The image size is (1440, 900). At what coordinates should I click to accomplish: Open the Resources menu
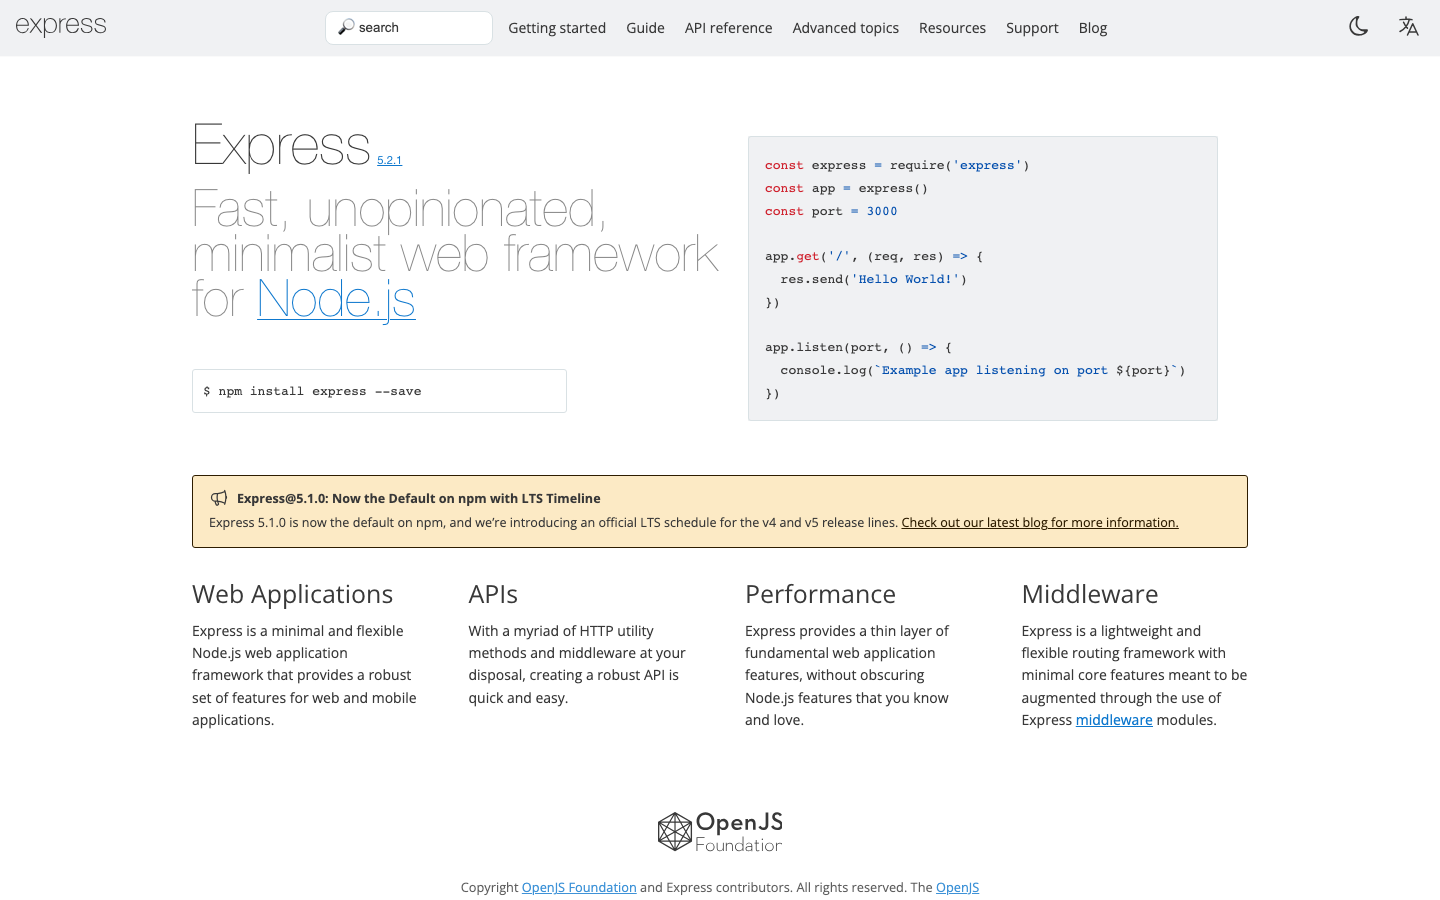952,28
